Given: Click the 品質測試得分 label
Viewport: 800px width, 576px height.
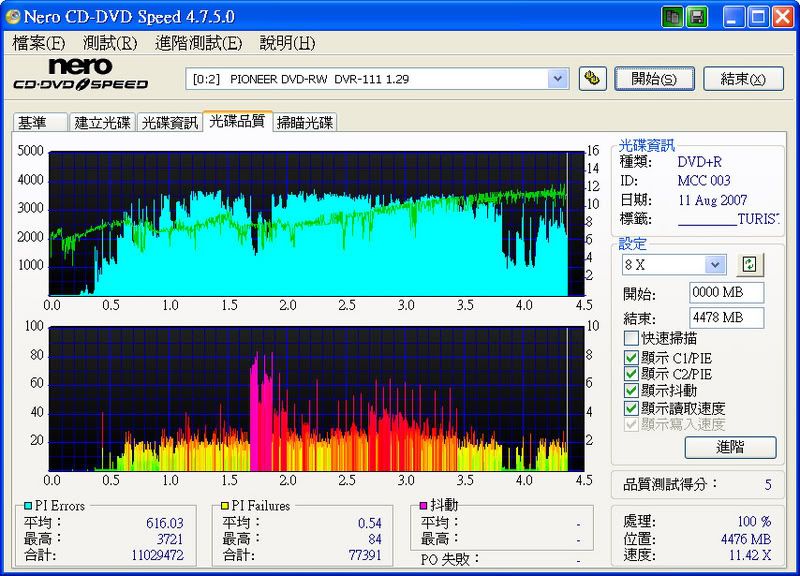Looking at the screenshot, I should [x=670, y=484].
